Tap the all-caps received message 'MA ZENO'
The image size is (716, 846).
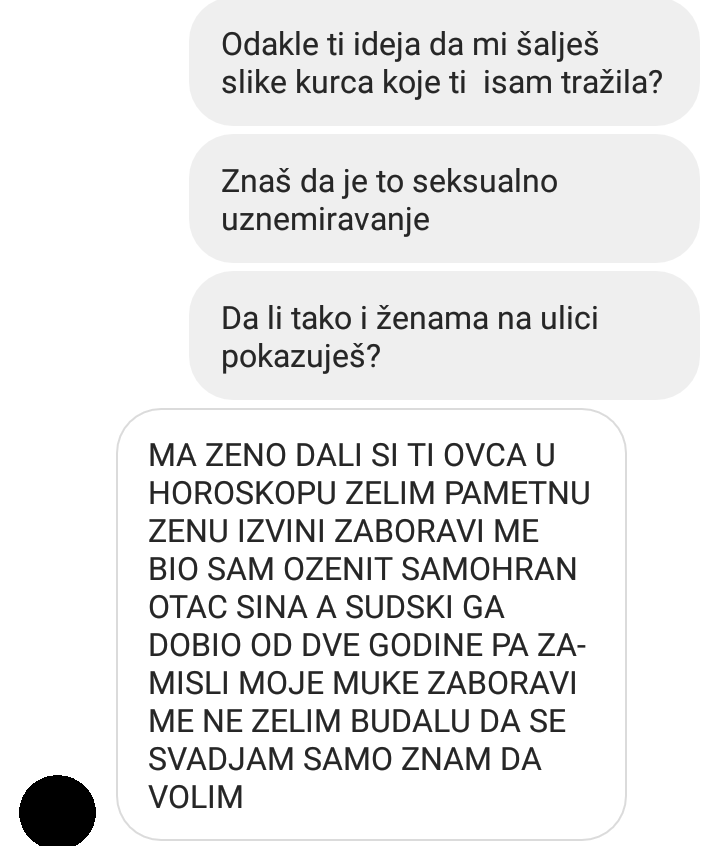pos(371,625)
